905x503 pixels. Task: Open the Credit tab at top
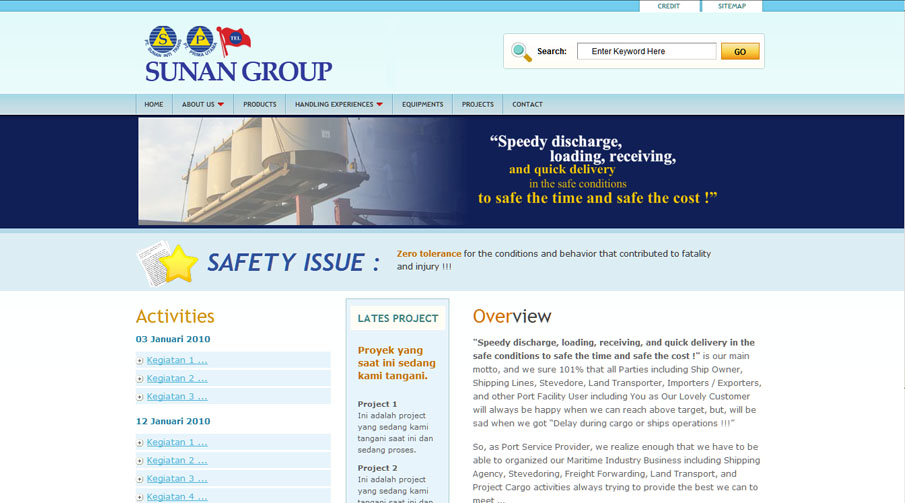point(669,6)
